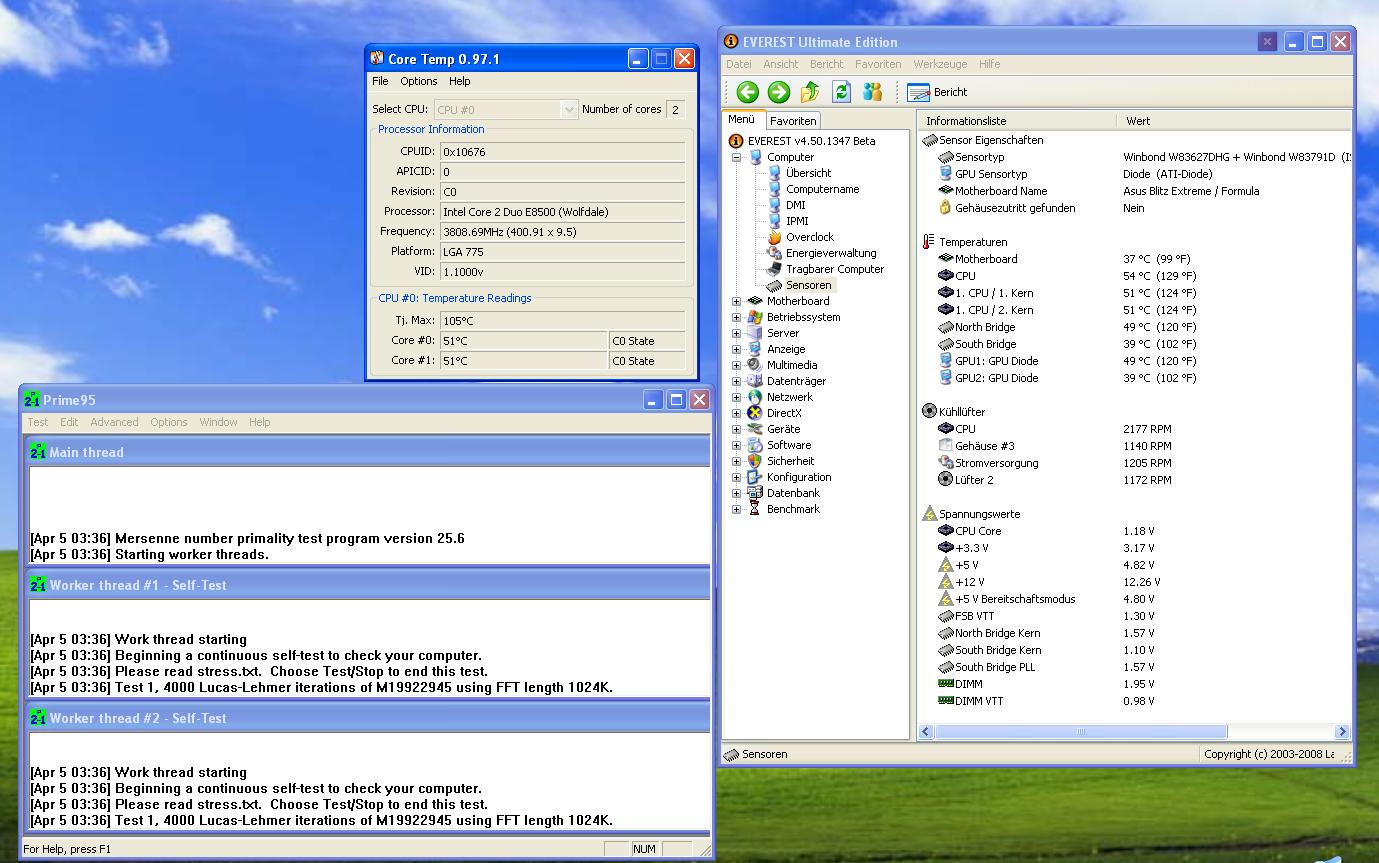Screen dimensions: 1379x863
Task: Select the Gehäuse #3 fan row
Action: pyautogui.click(x=1134, y=446)
